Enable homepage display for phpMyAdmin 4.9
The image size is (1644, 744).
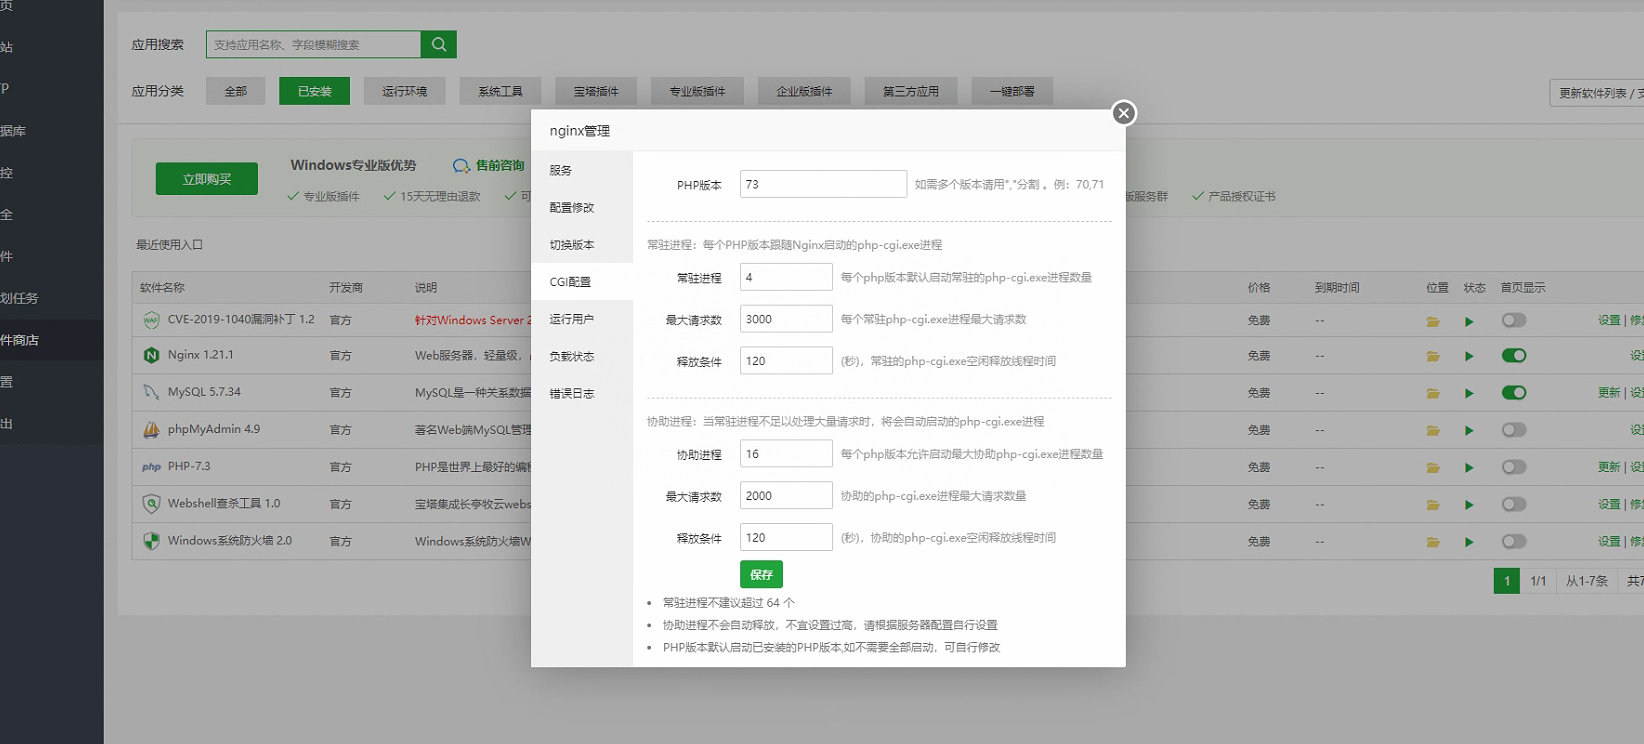[1514, 429]
